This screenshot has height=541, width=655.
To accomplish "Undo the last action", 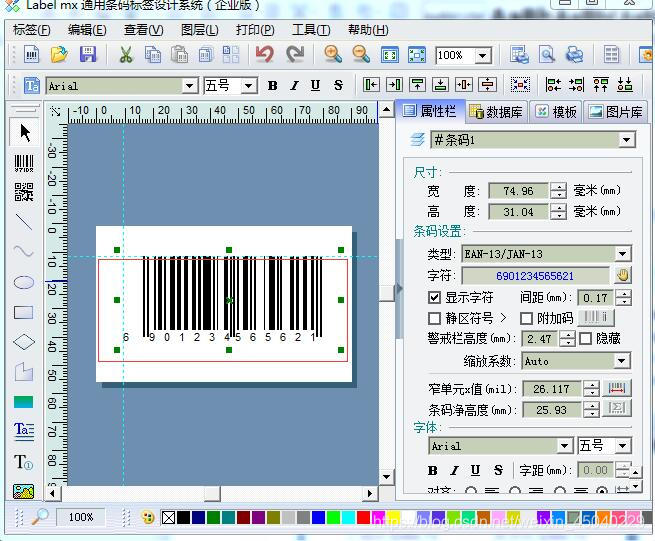I will coord(264,55).
